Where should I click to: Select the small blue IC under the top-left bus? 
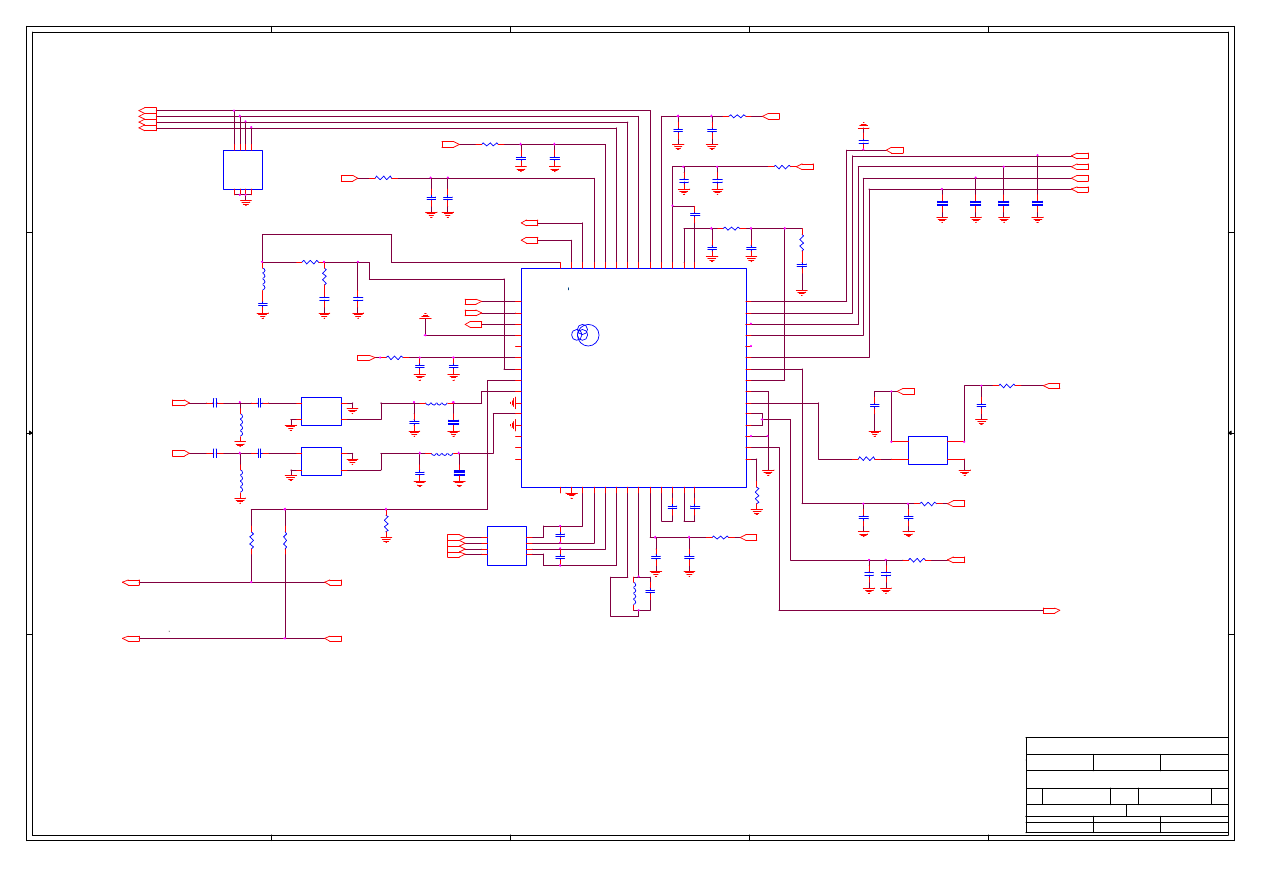click(242, 169)
